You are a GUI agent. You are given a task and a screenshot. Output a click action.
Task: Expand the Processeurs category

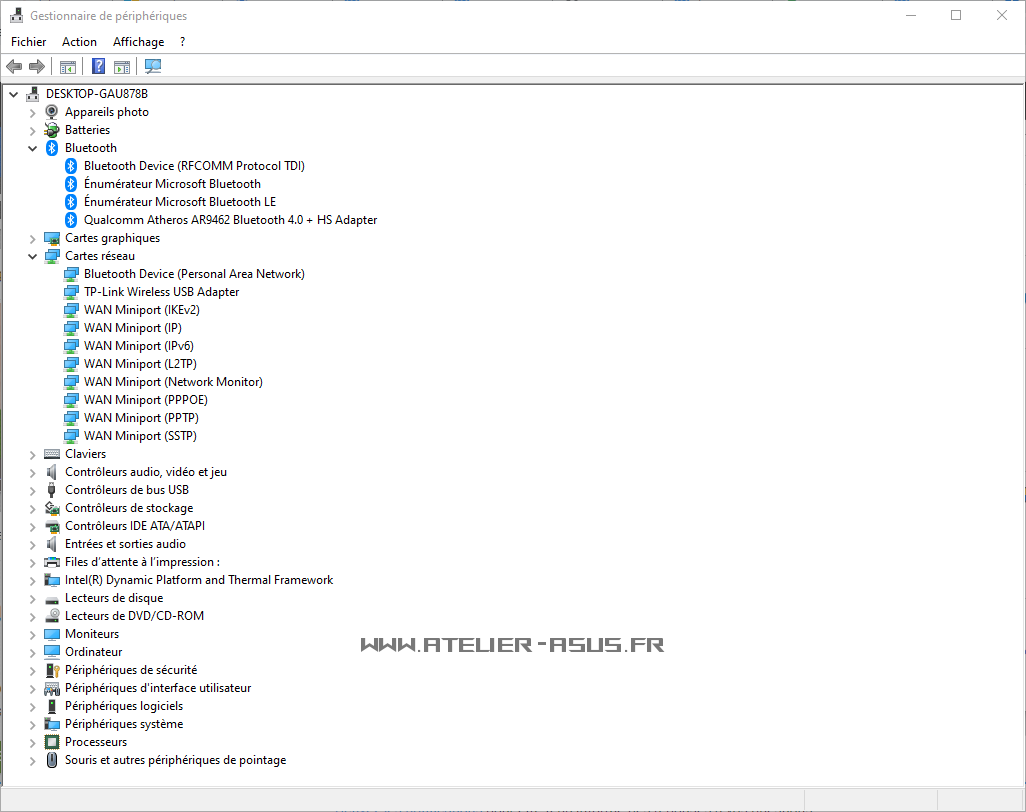[33, 743]
